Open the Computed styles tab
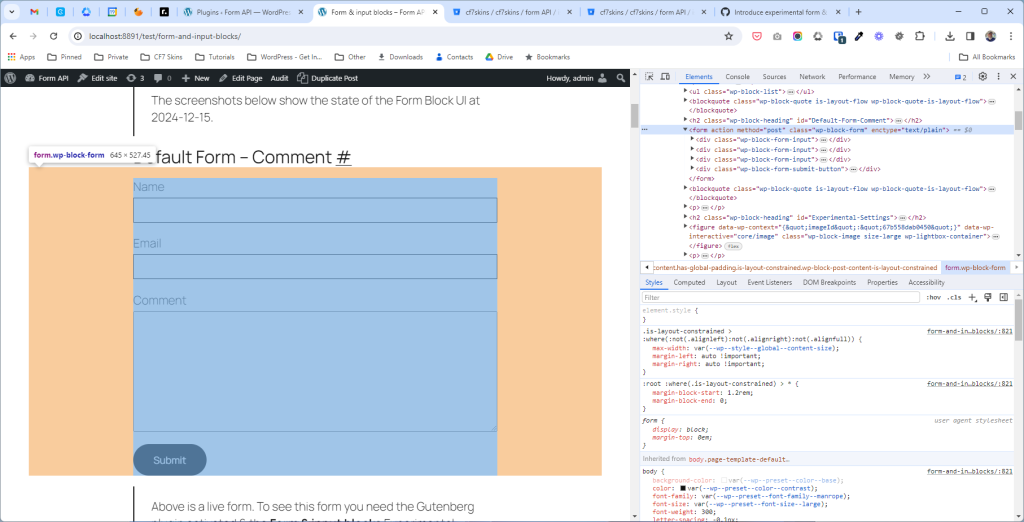The height and width of the screenshot is (522, 1024). coord(689,282)
